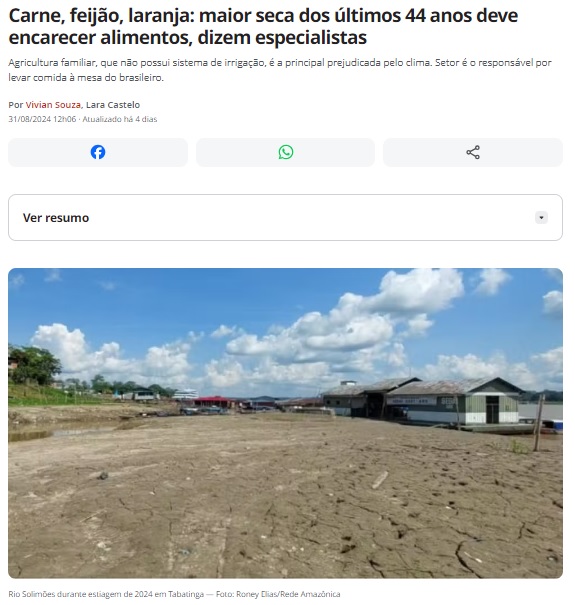
Task: Click the "Ver resumo" label
Action: click(56, 218)
